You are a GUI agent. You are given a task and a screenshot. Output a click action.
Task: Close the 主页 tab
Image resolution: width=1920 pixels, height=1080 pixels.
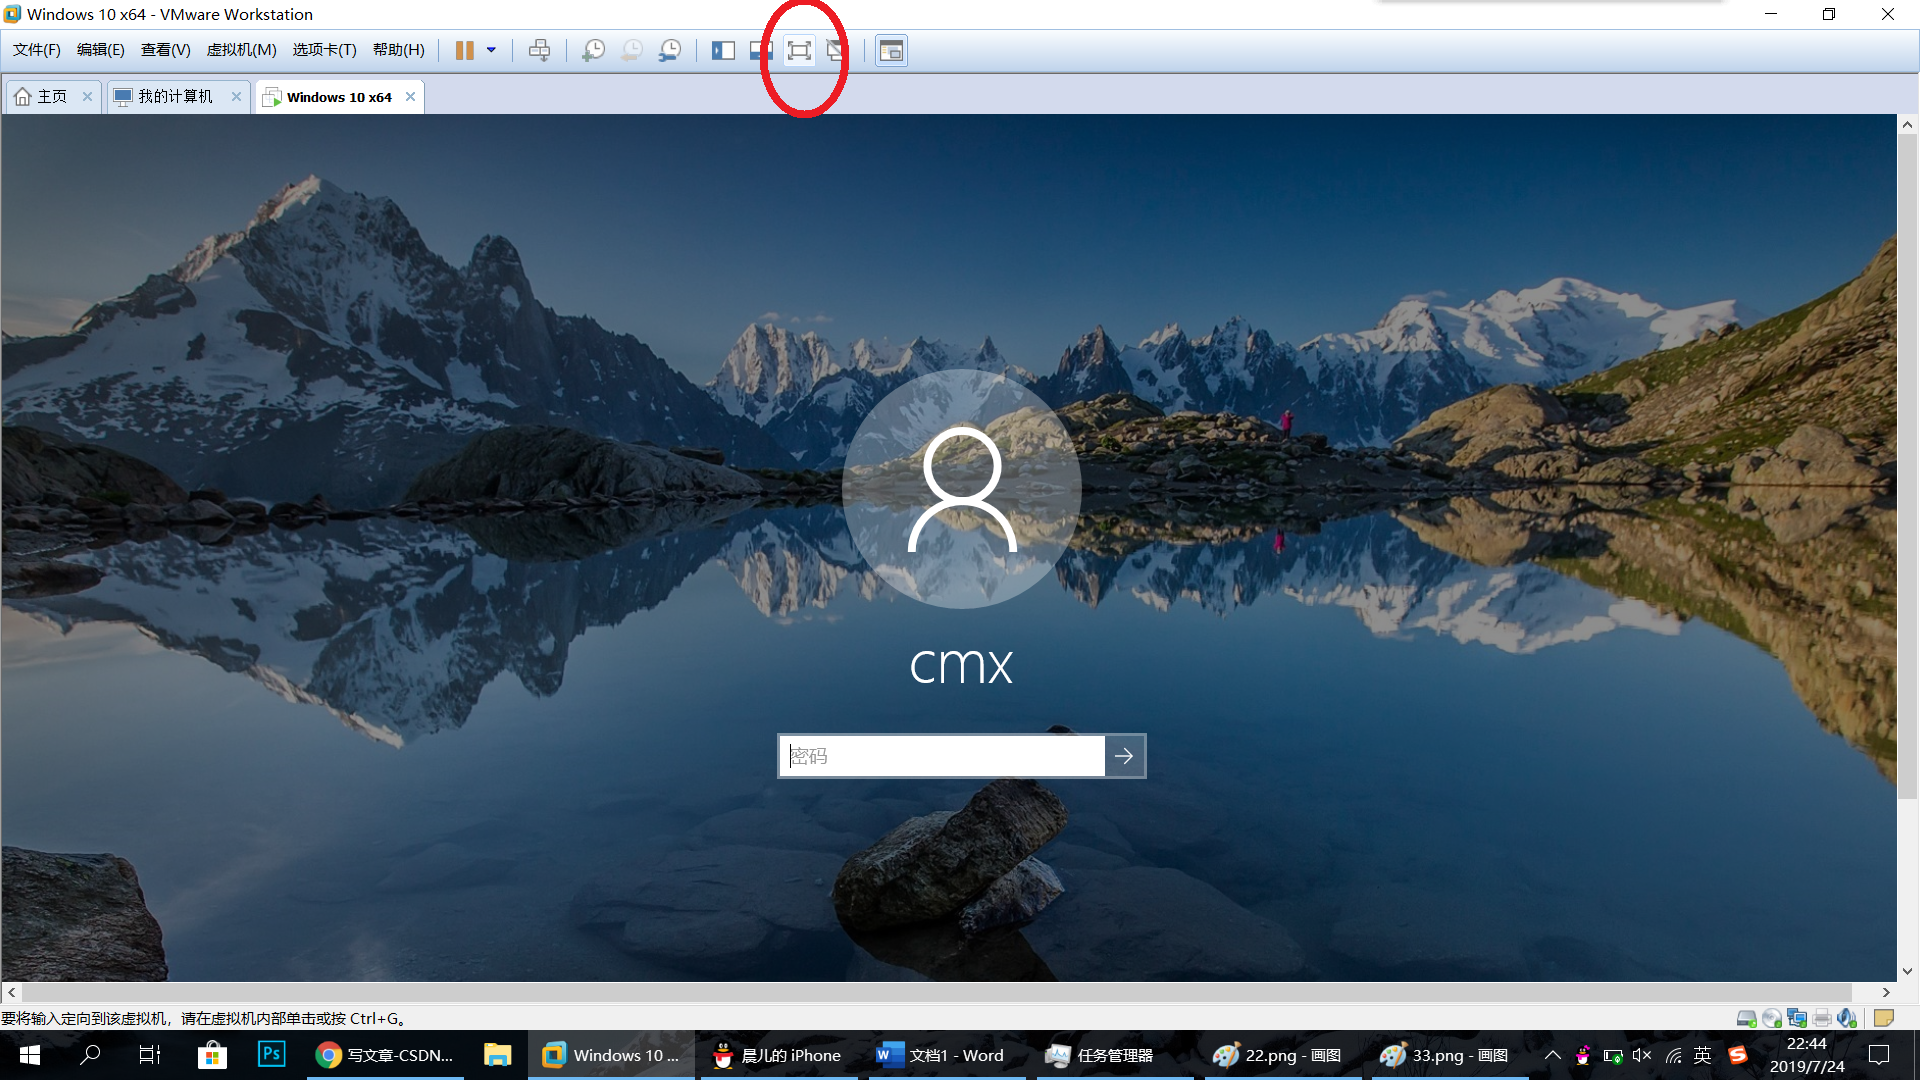pos(87,97)
